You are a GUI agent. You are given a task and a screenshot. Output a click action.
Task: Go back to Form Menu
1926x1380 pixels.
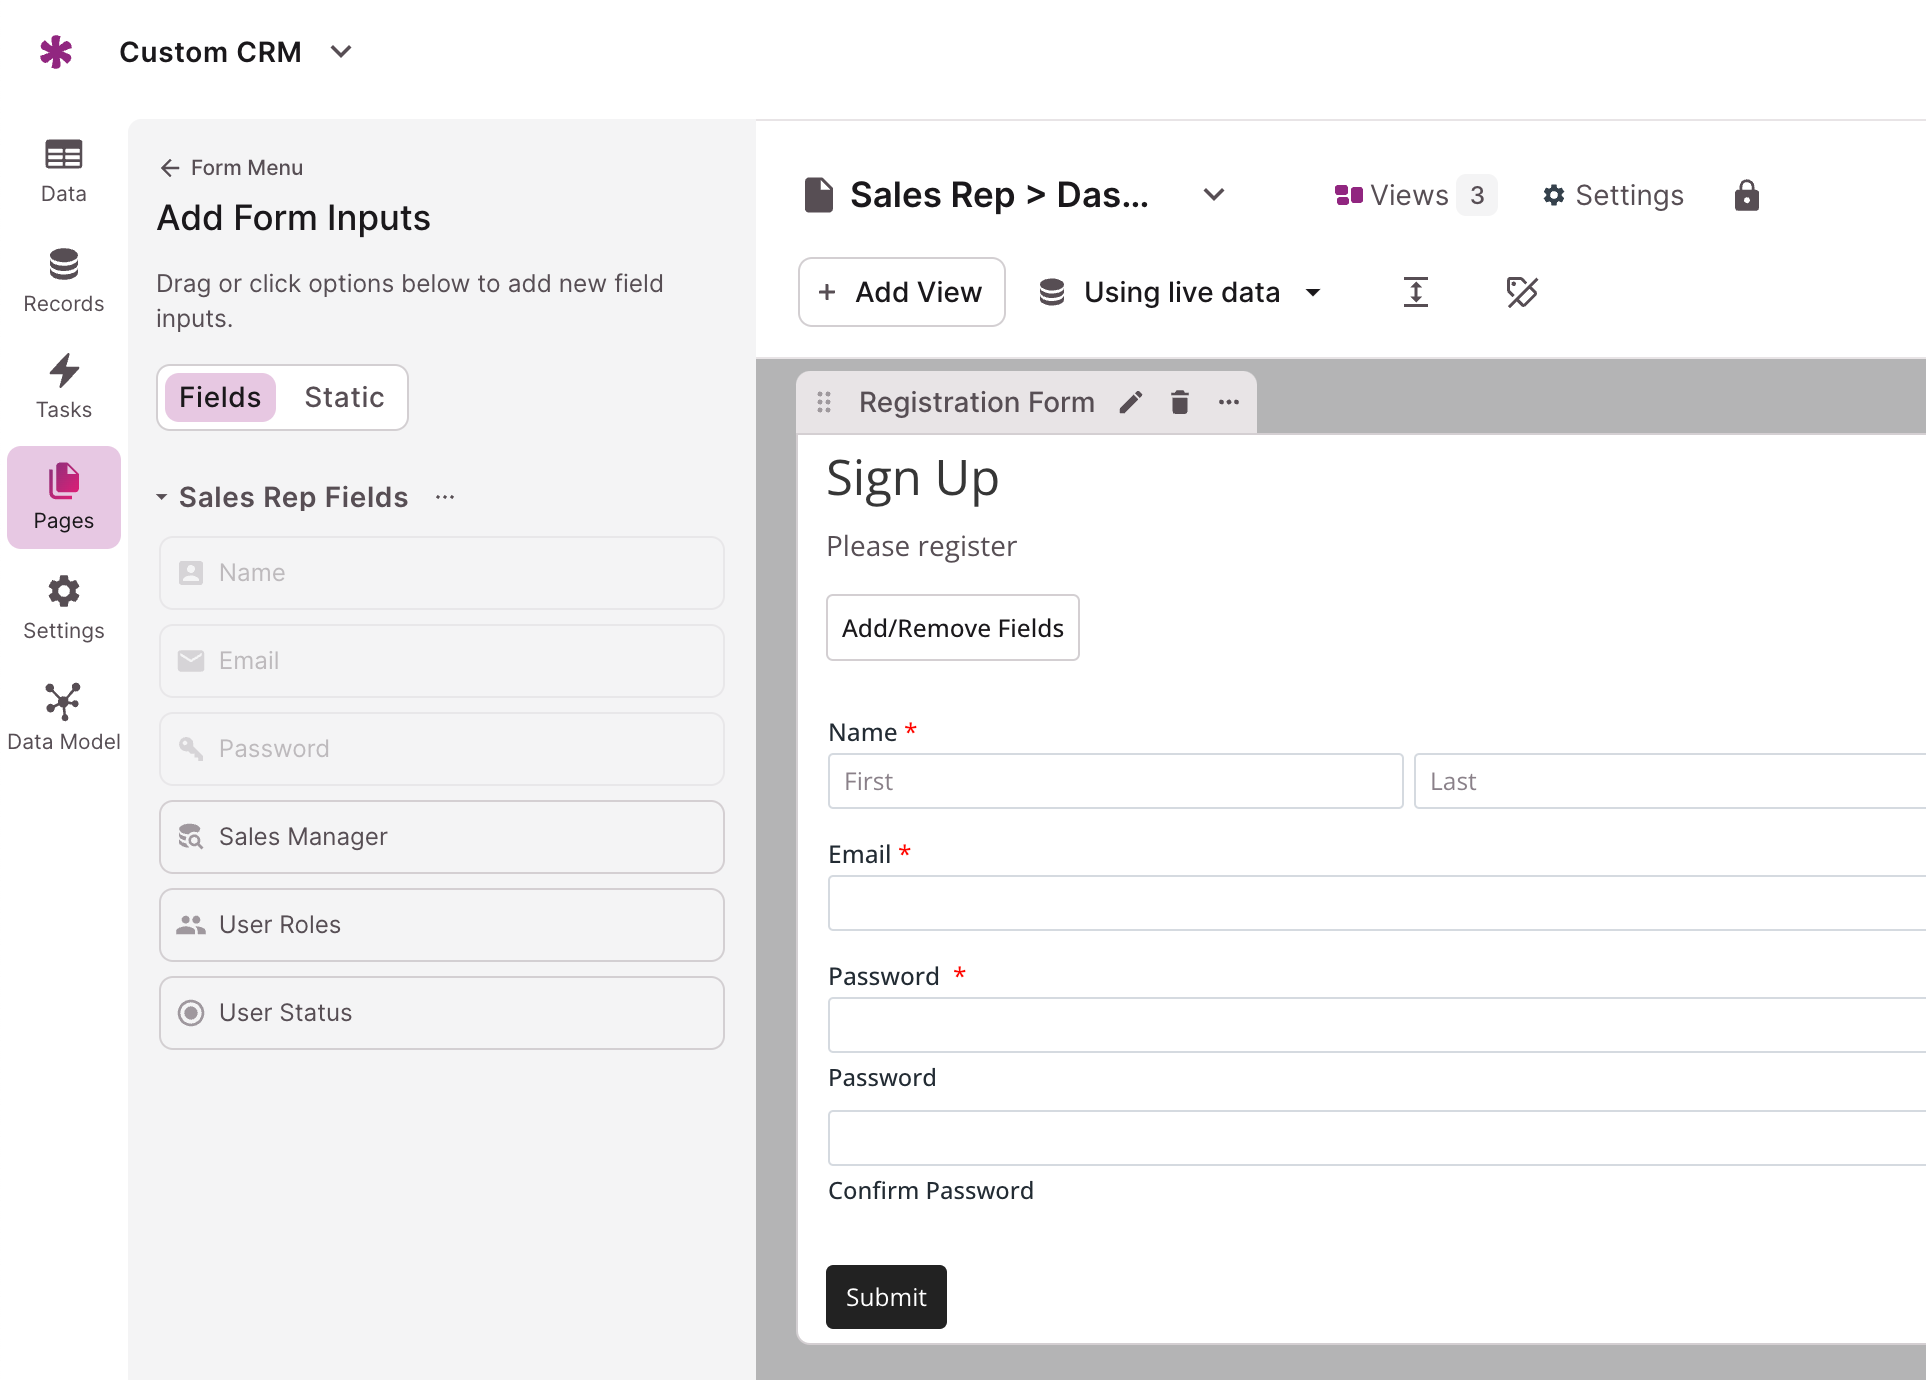pos(231,167)
